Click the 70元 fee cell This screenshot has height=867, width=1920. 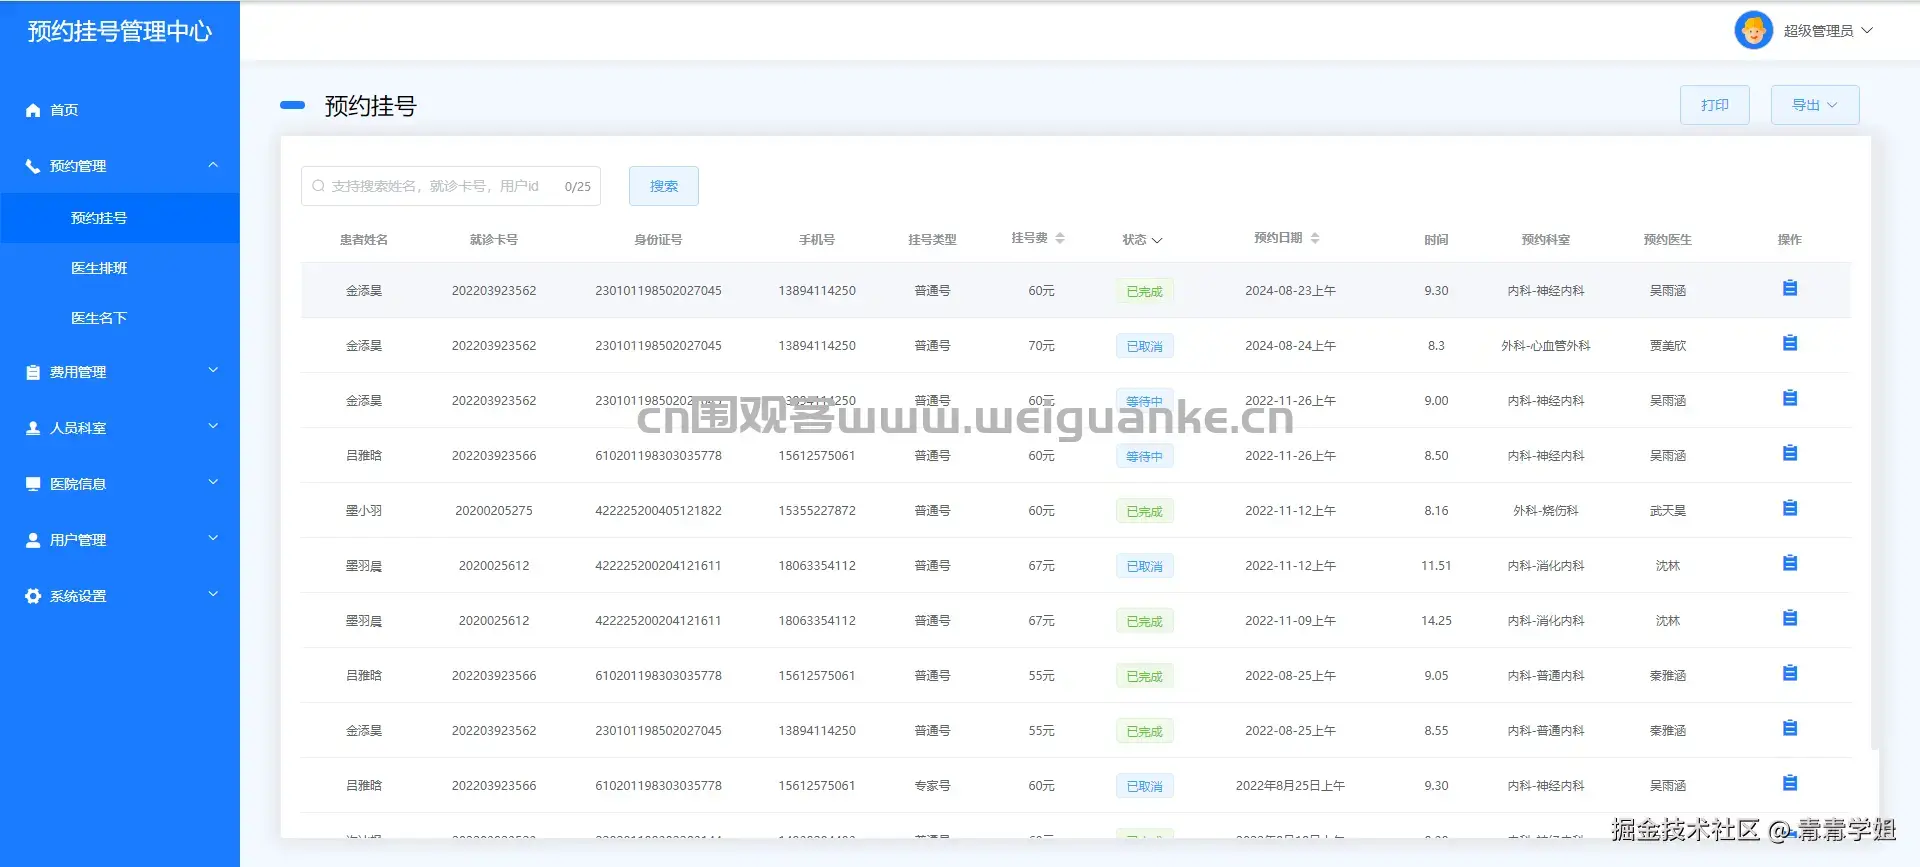click(1041, 345)
